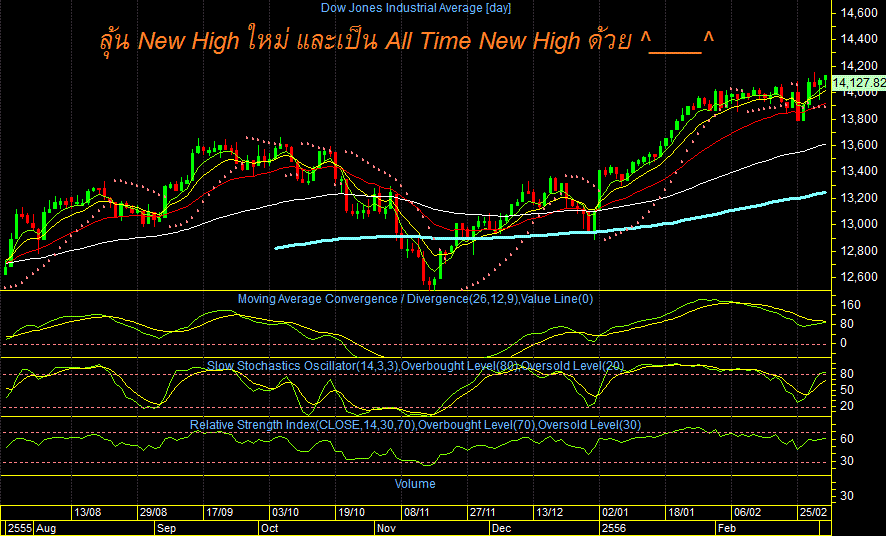Click the 2555 year label

pyautogui.click(x=20, y=529)
